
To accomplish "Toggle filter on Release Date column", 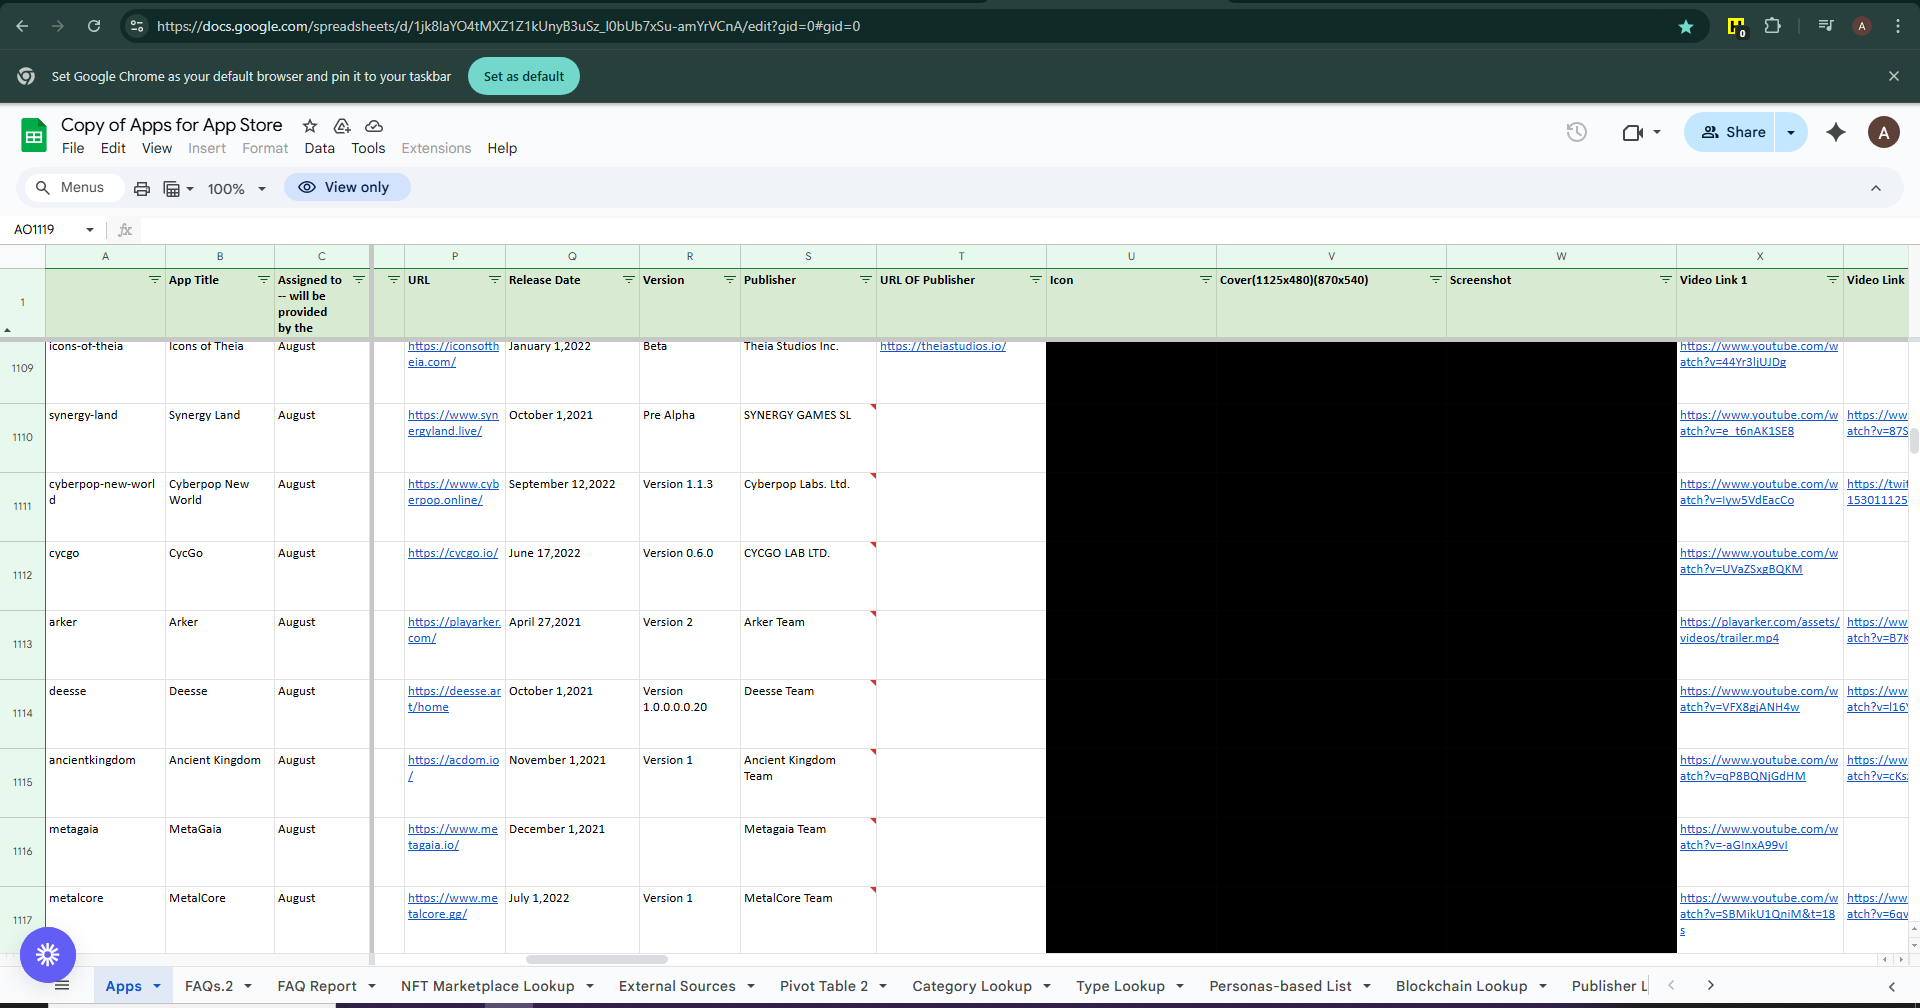I will (x=628, y=280).
